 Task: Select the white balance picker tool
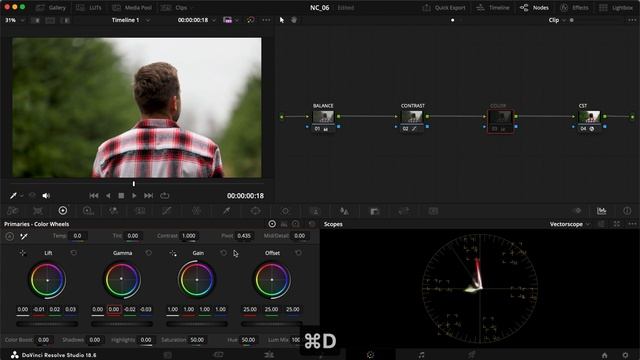click(24, 236)
